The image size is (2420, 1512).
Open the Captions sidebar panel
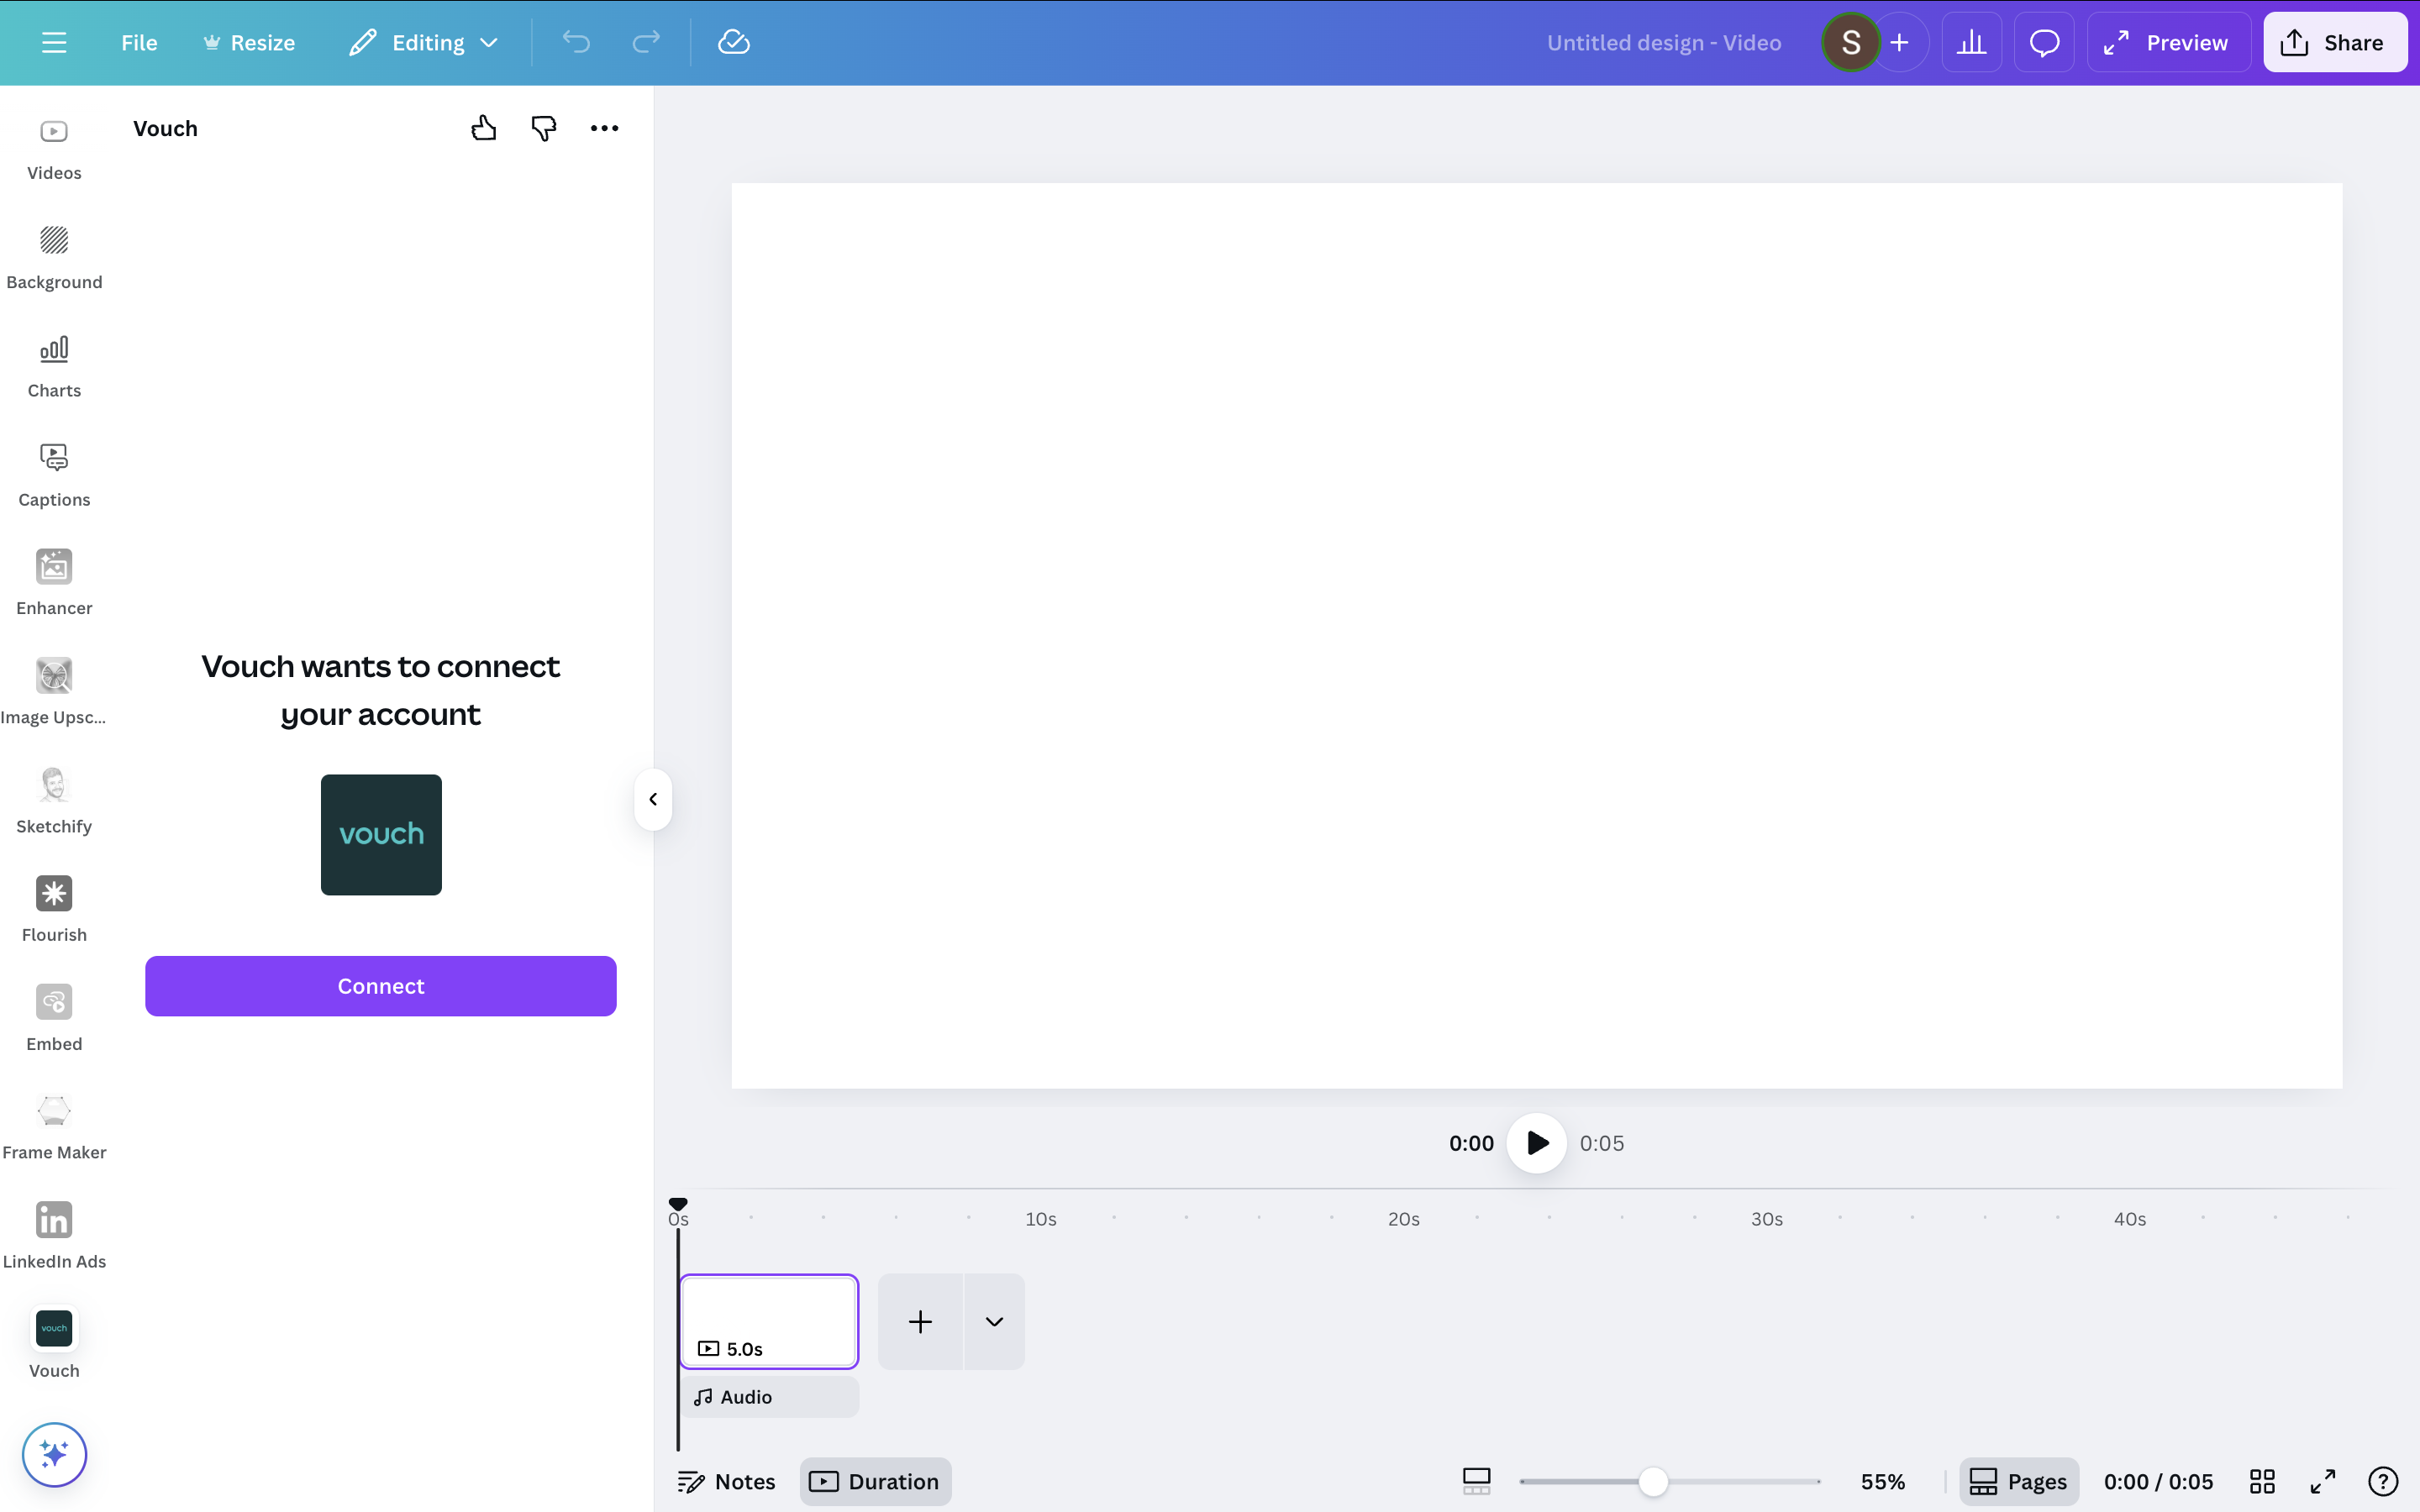pos(54,476)
